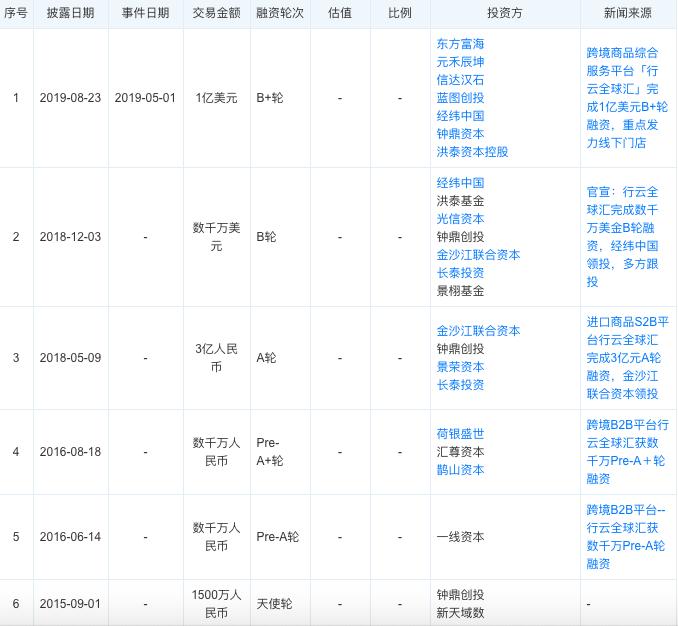
Task: Click 长泰投资 in the B轮 row
Action: 460,273
